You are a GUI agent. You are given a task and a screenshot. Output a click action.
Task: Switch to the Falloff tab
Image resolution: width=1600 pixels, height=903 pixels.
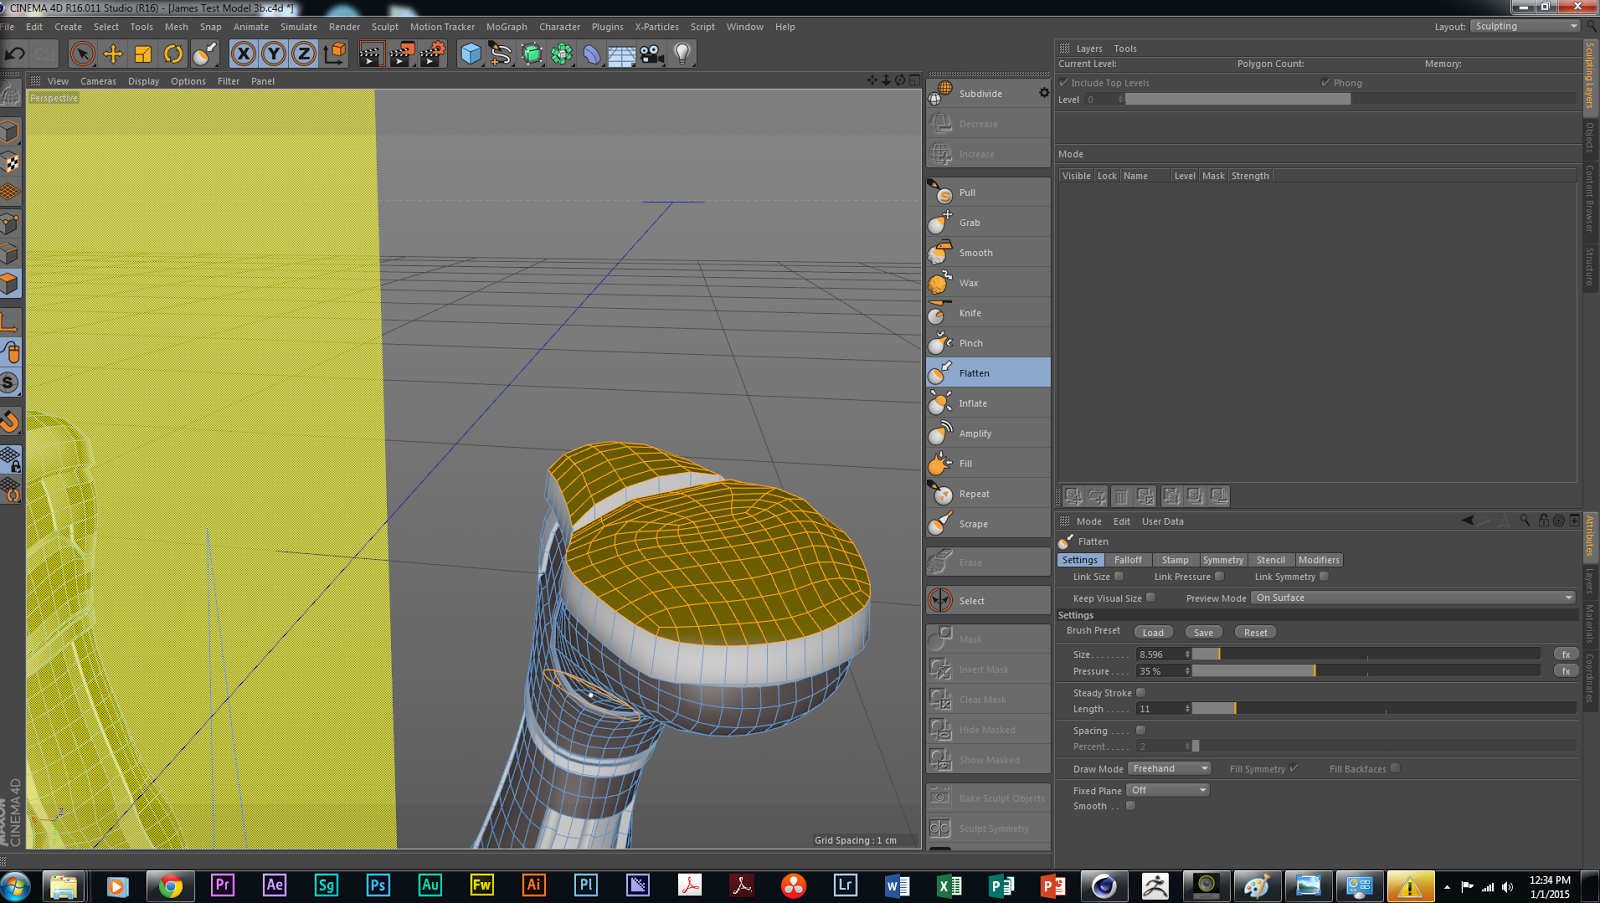coord(1127,560)
